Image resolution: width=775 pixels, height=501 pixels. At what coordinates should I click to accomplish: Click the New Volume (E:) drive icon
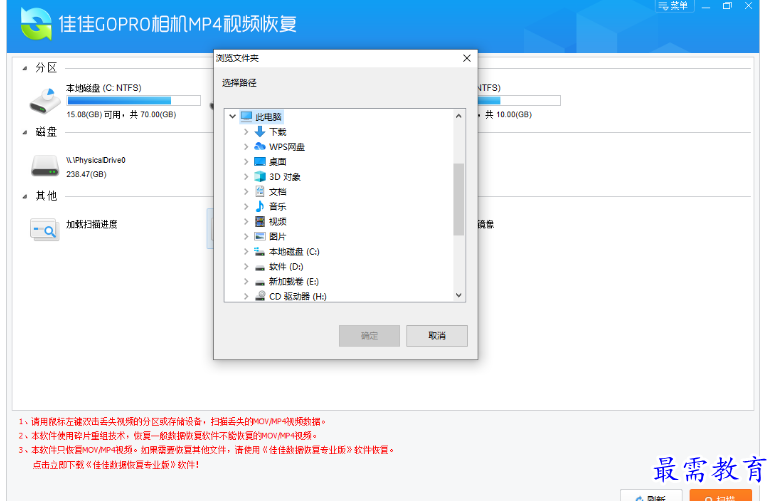(x=259, y=282)
